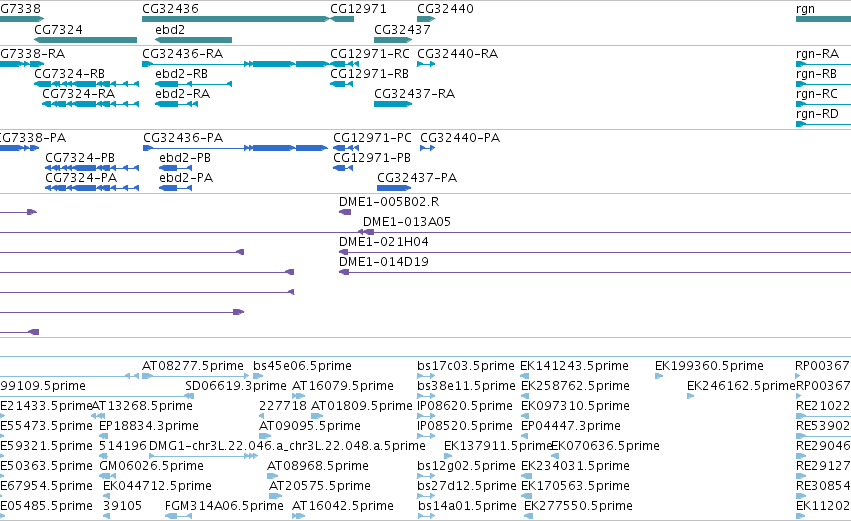Select the rgn-RD transcript label

(817, 114)
